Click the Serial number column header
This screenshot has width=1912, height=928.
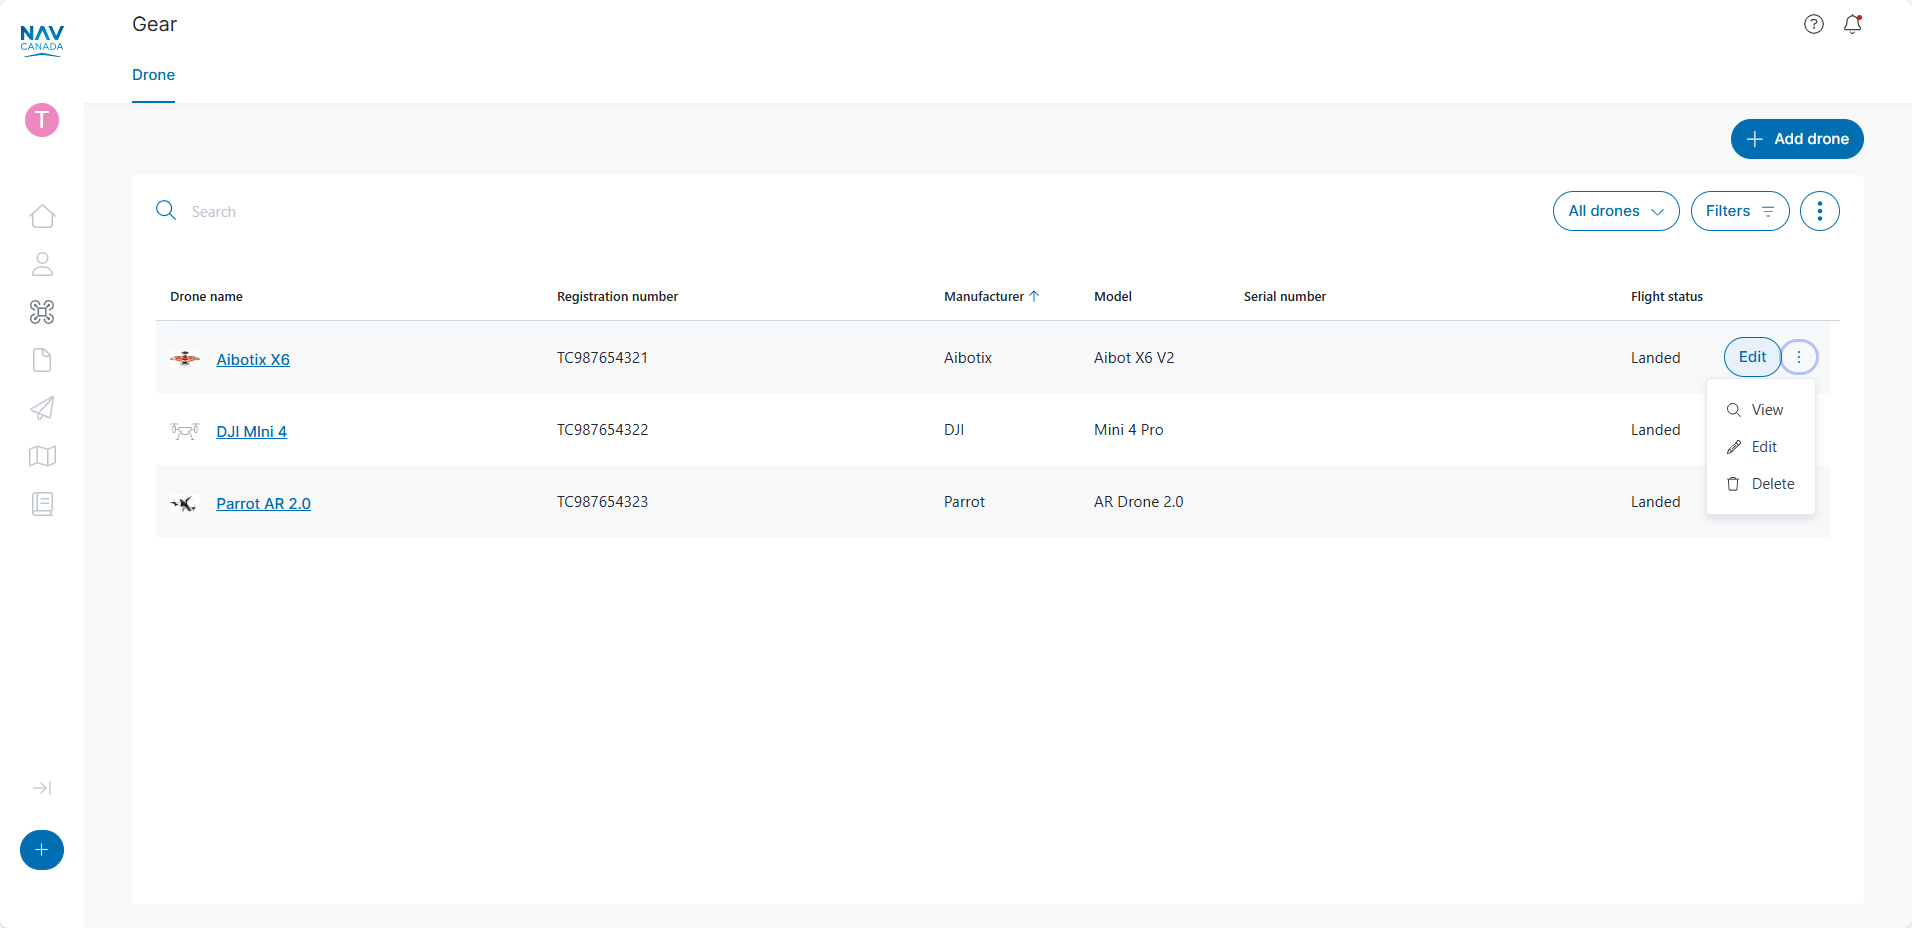pyautogui.click(x=1285, y=296)
